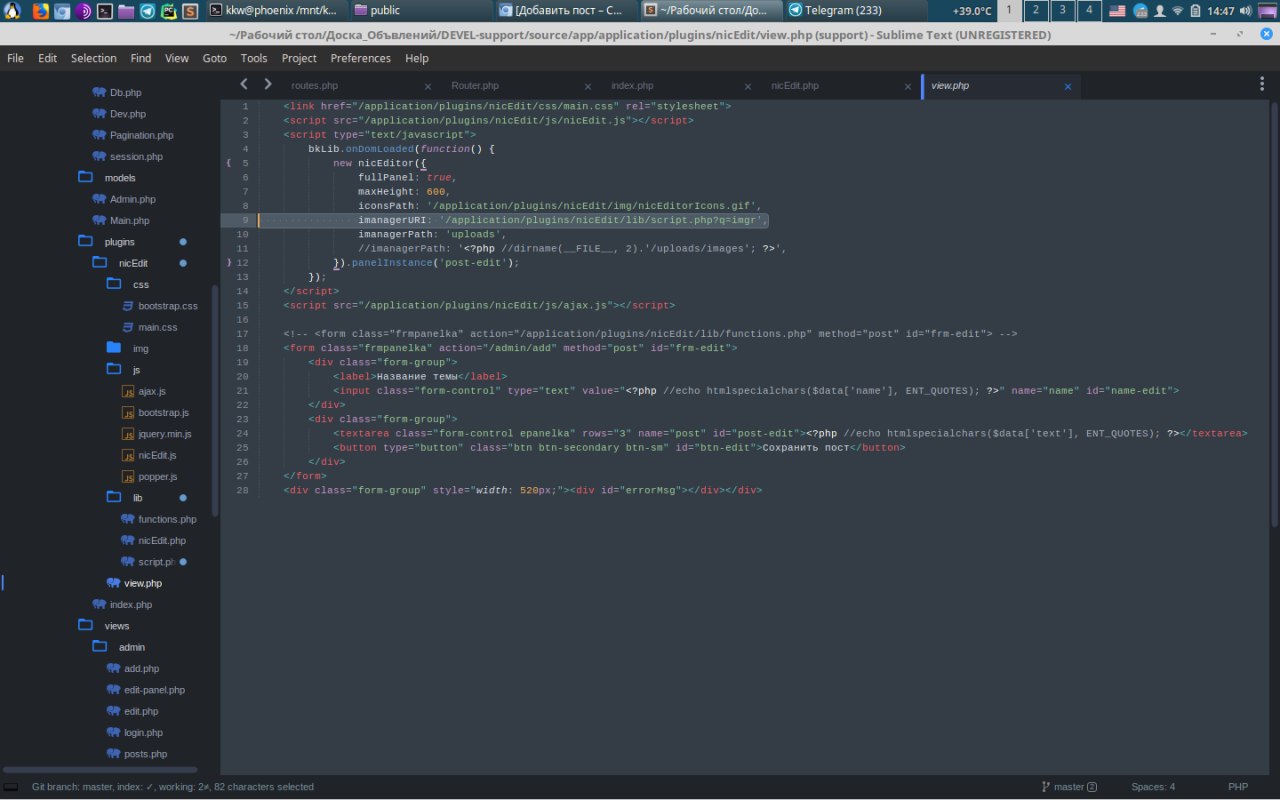Launch PyCharm from the panel launcher

(x=169, y=11)
